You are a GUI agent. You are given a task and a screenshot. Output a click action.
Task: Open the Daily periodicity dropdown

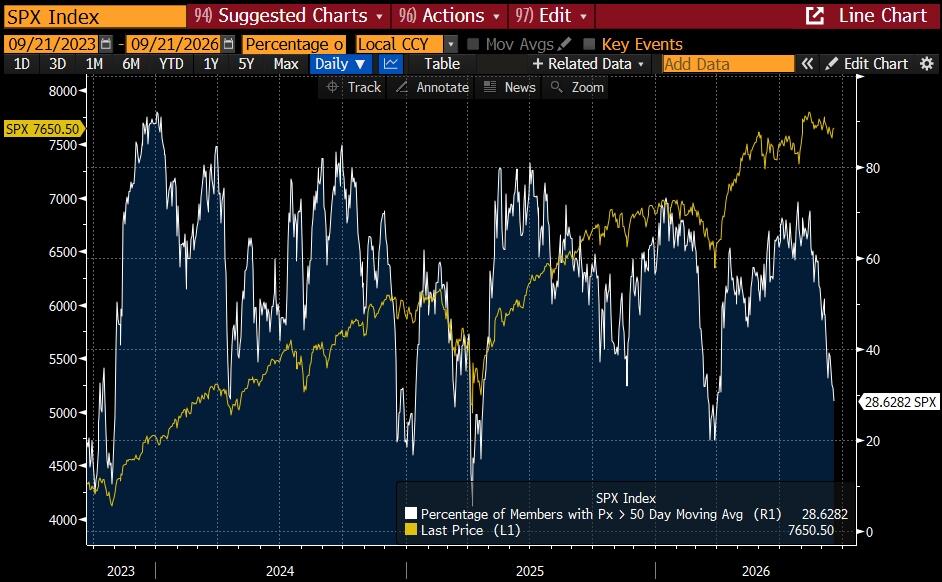341,64
